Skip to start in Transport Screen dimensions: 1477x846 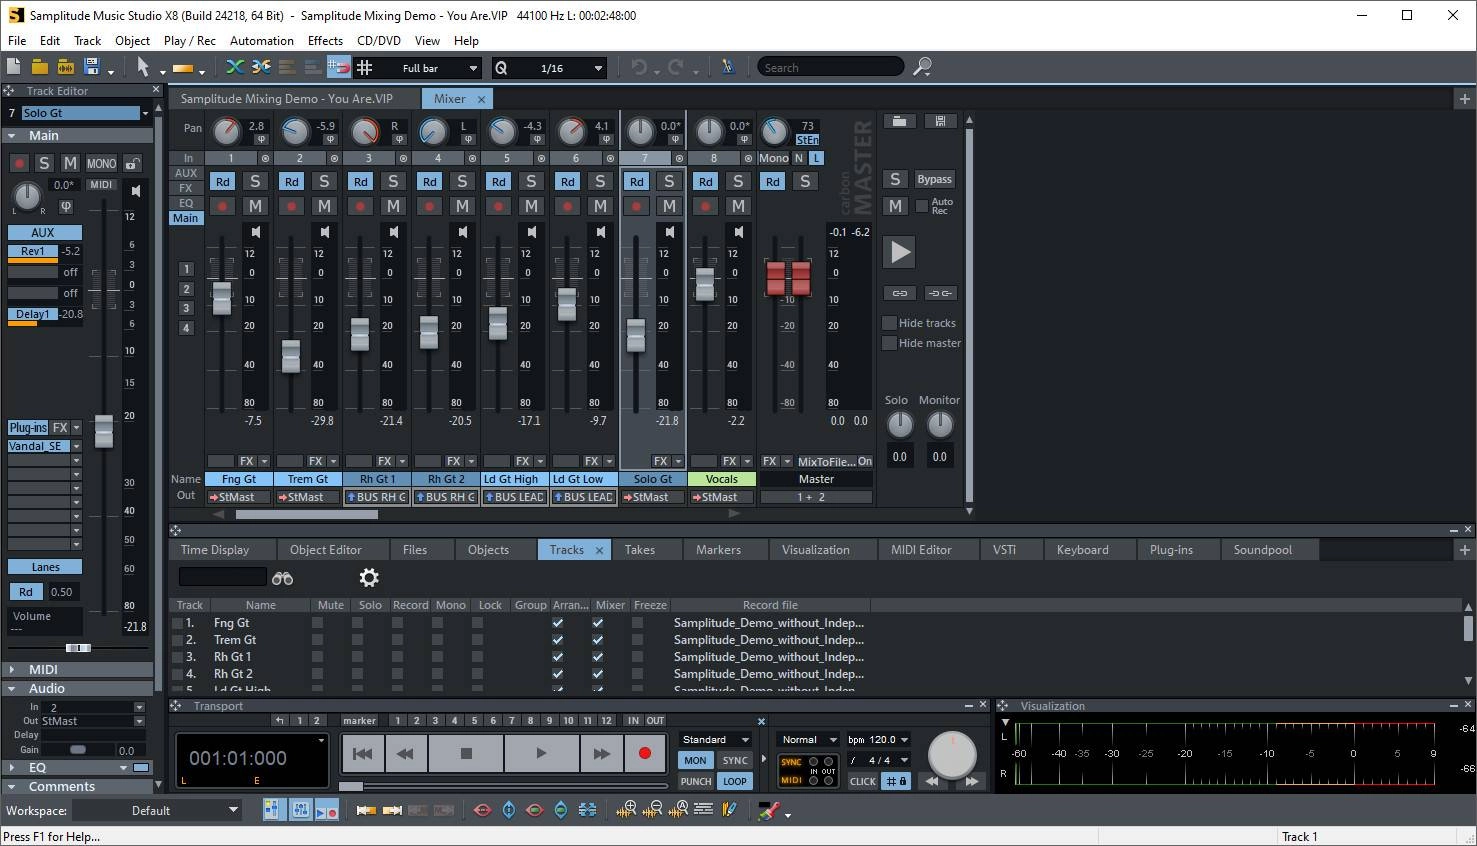(363, 753)
